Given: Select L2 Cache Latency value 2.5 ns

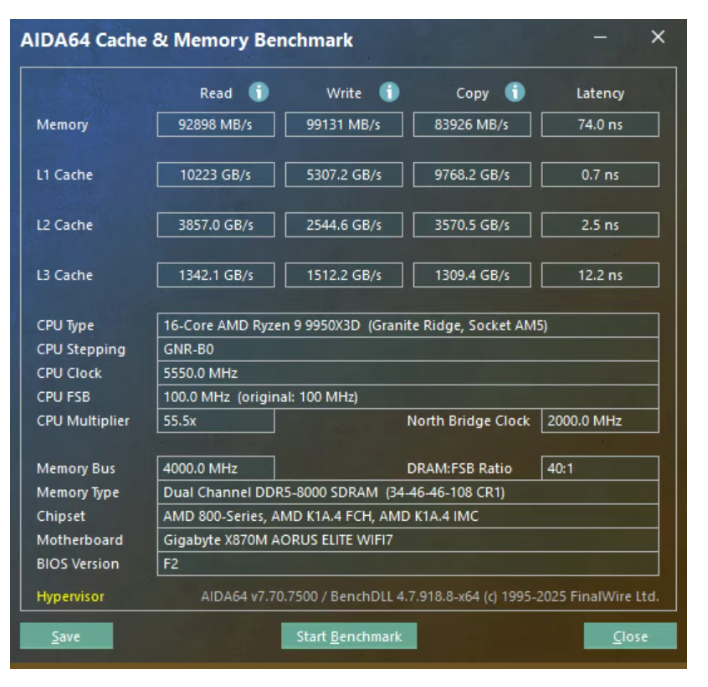Looking at the screenshot, I should 600,224.
